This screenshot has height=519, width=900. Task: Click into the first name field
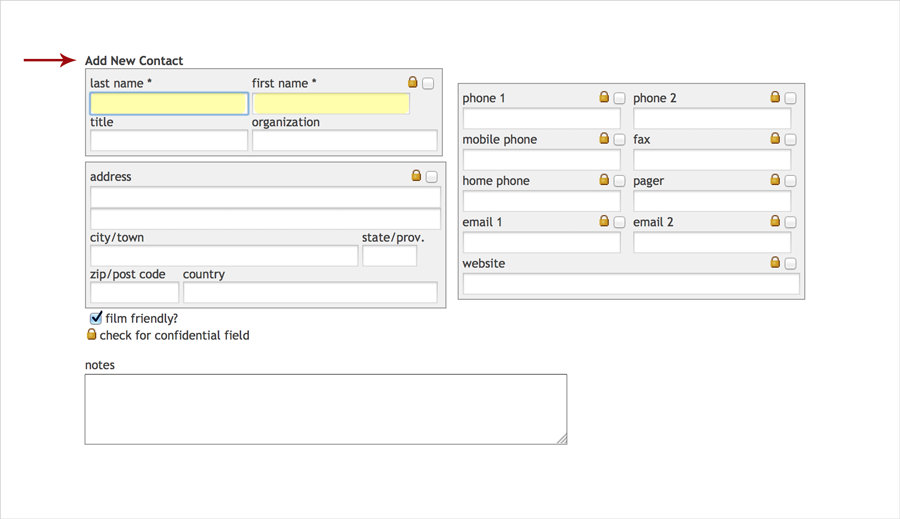tap(331, 103)
